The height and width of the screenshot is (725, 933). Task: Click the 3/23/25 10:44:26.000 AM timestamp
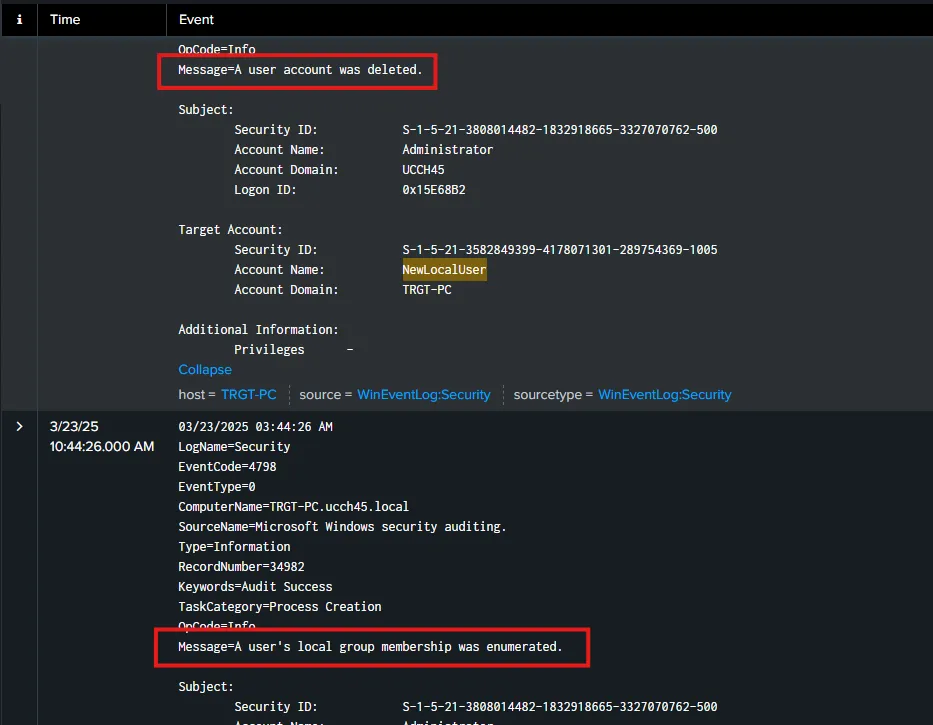coord(101,436)
